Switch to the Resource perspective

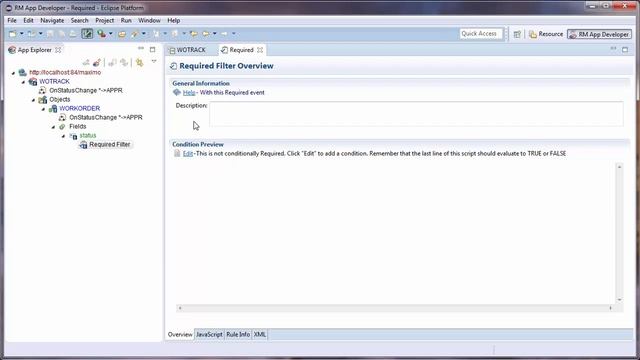(546, 34)
